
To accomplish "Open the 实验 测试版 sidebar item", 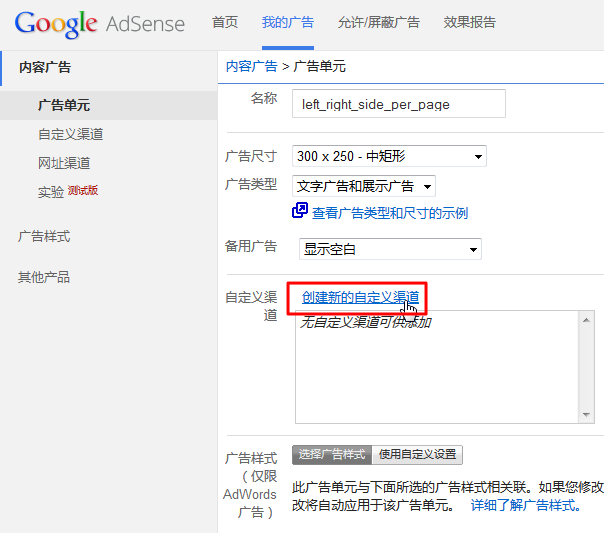I will [x=68, y=191].
